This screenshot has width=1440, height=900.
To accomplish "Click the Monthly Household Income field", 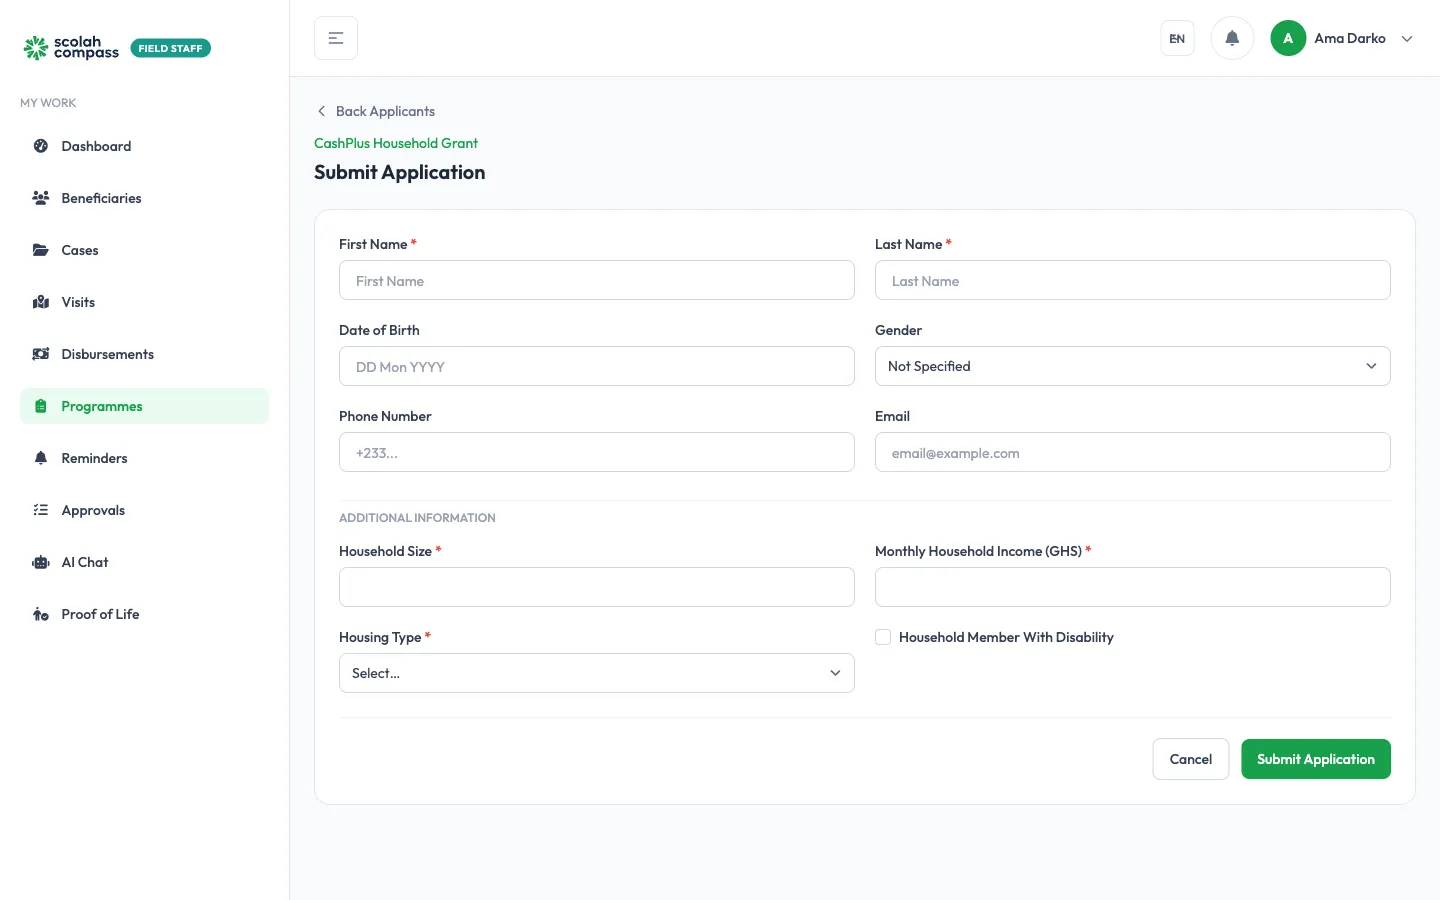I will click(x=1132, y=587).
